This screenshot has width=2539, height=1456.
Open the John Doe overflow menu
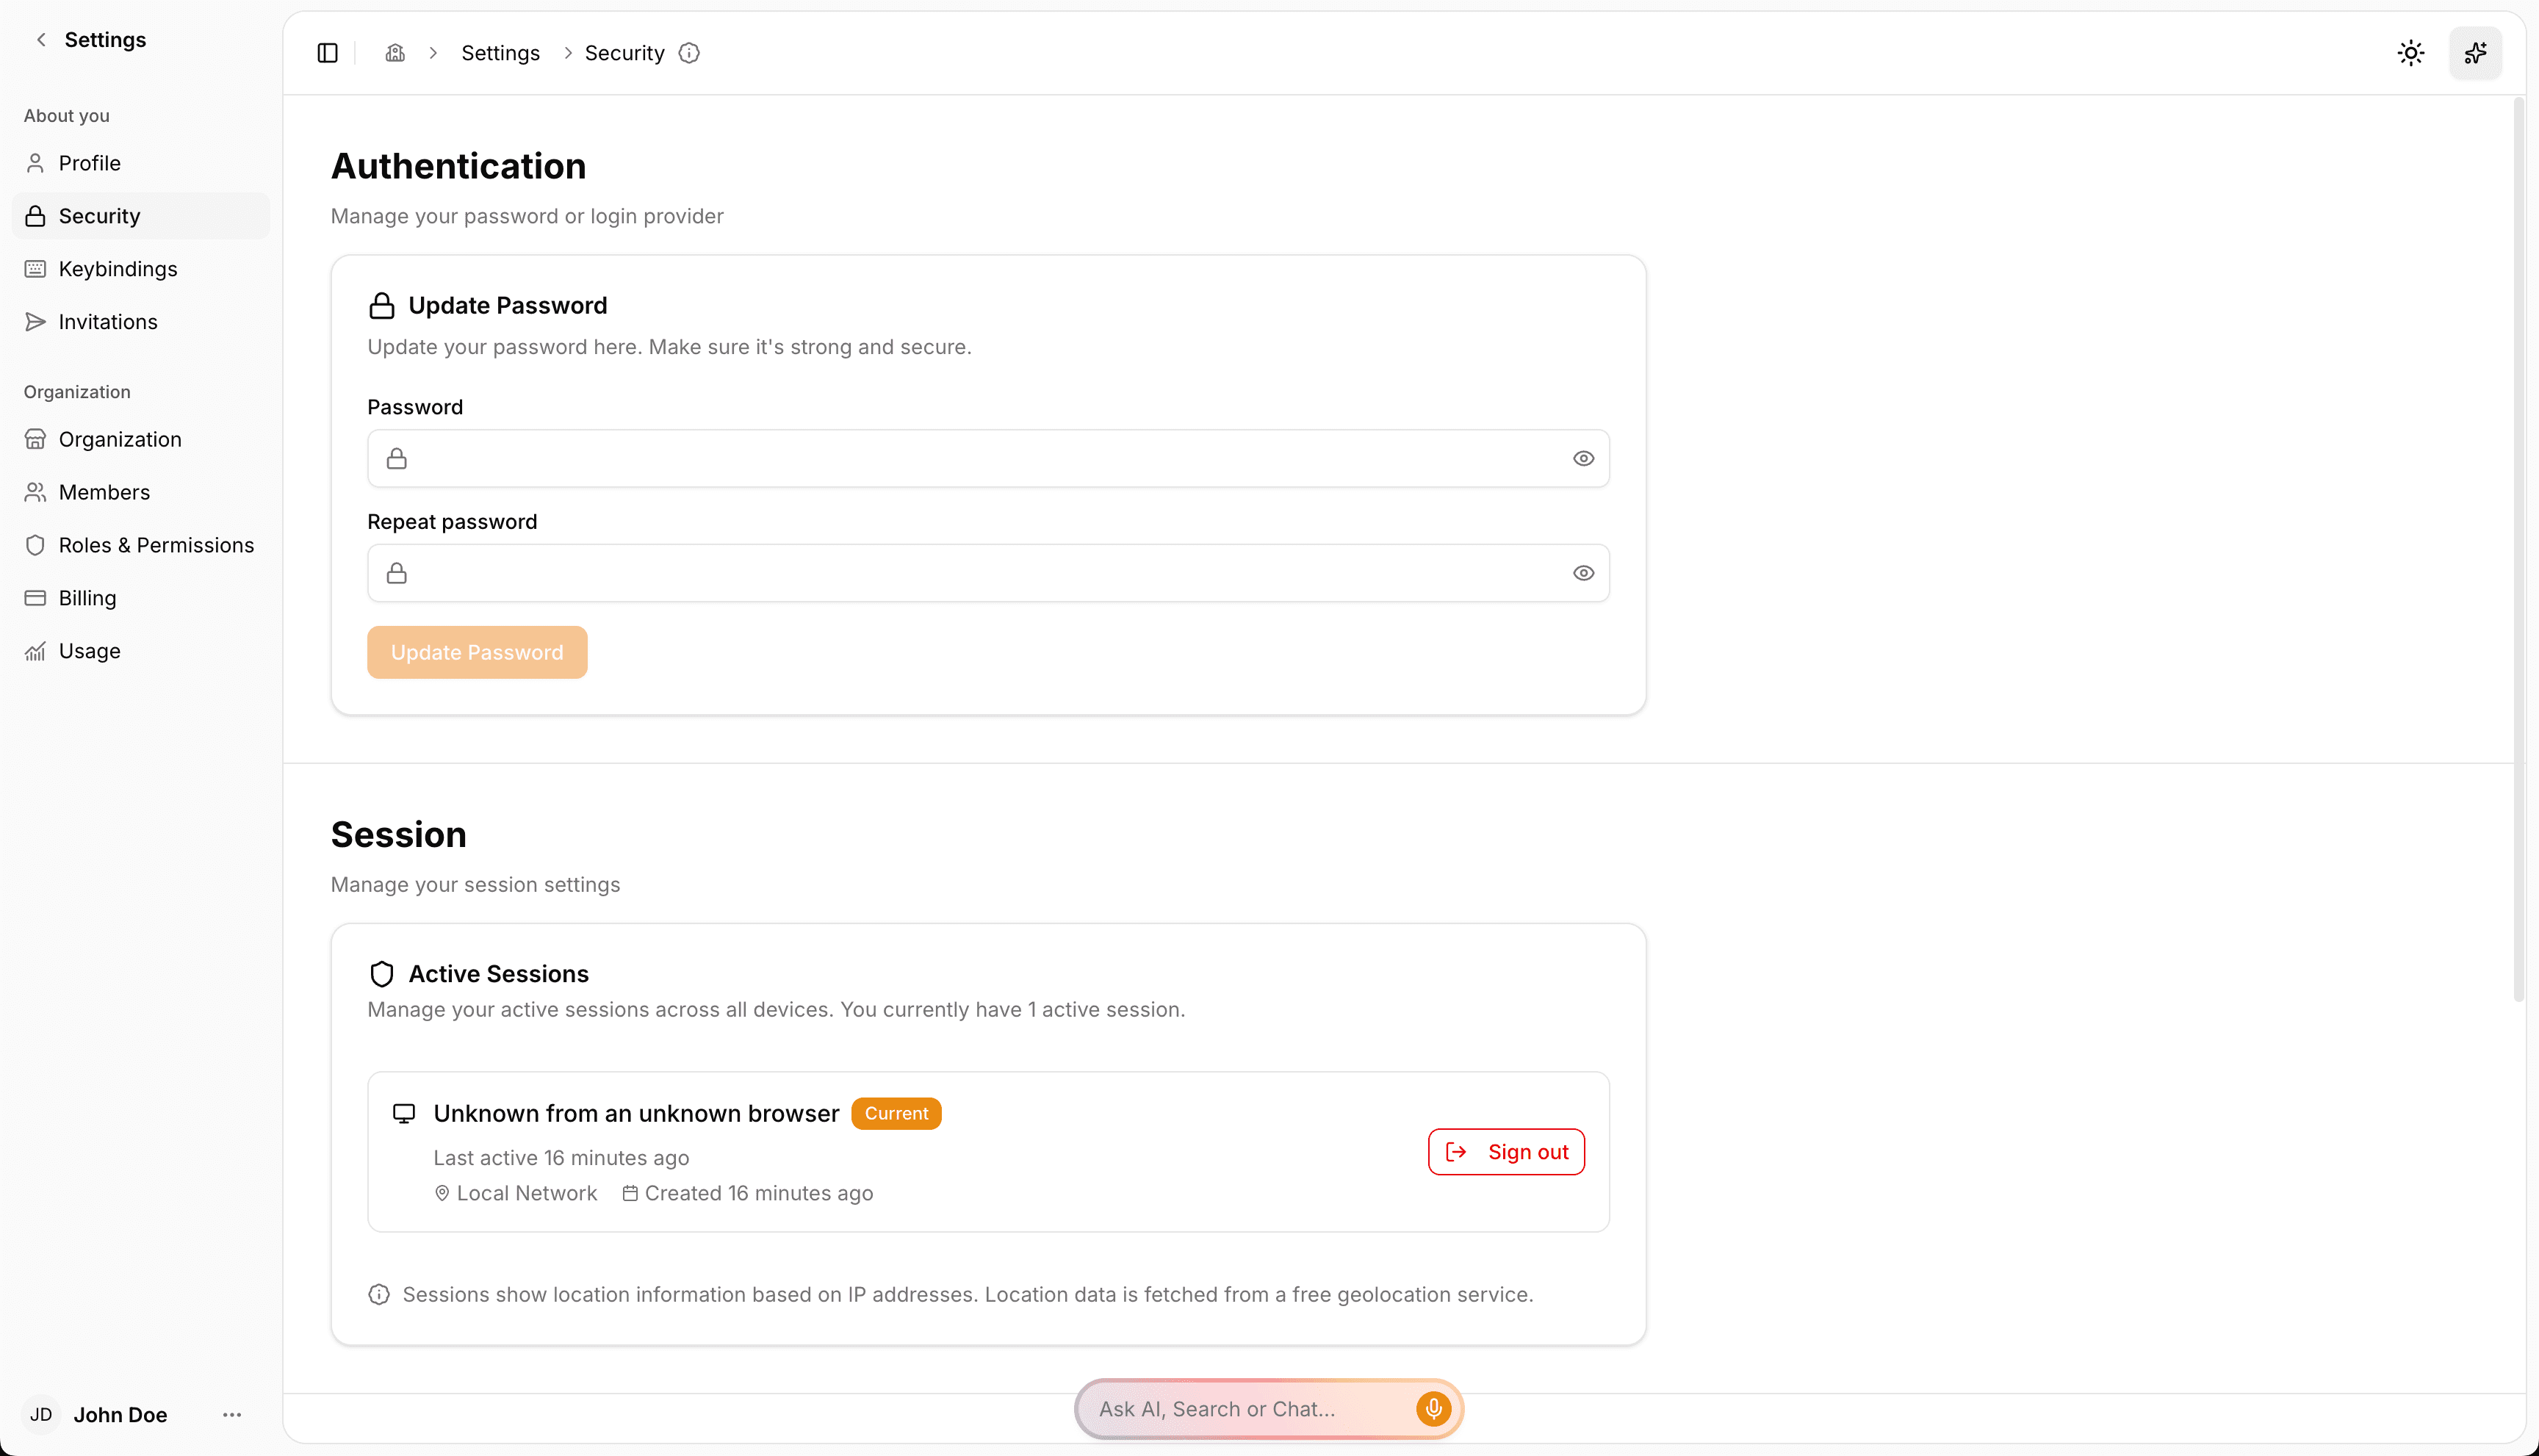[x=232, y=1414]
